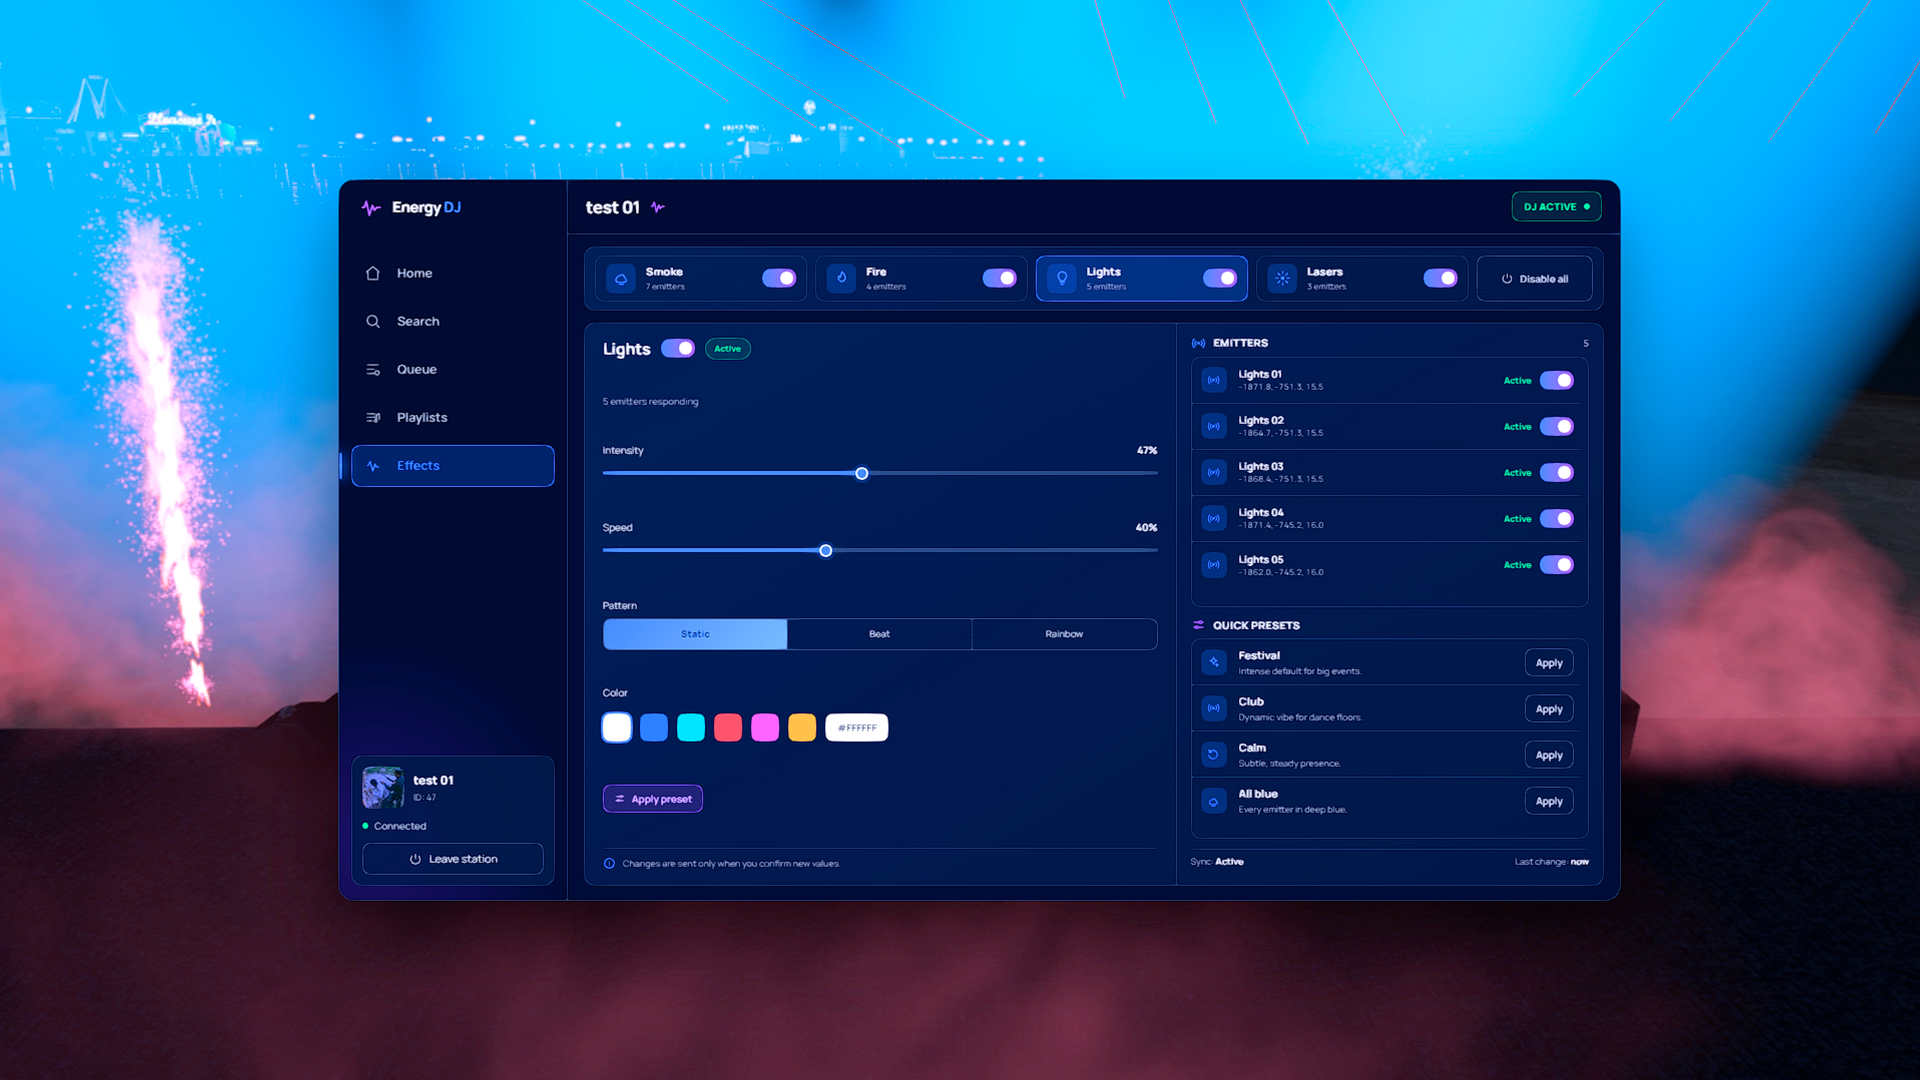Click the Lights 04 emitter icon
Viewport: 1920px width, 1080px height.
(1214, 518)
